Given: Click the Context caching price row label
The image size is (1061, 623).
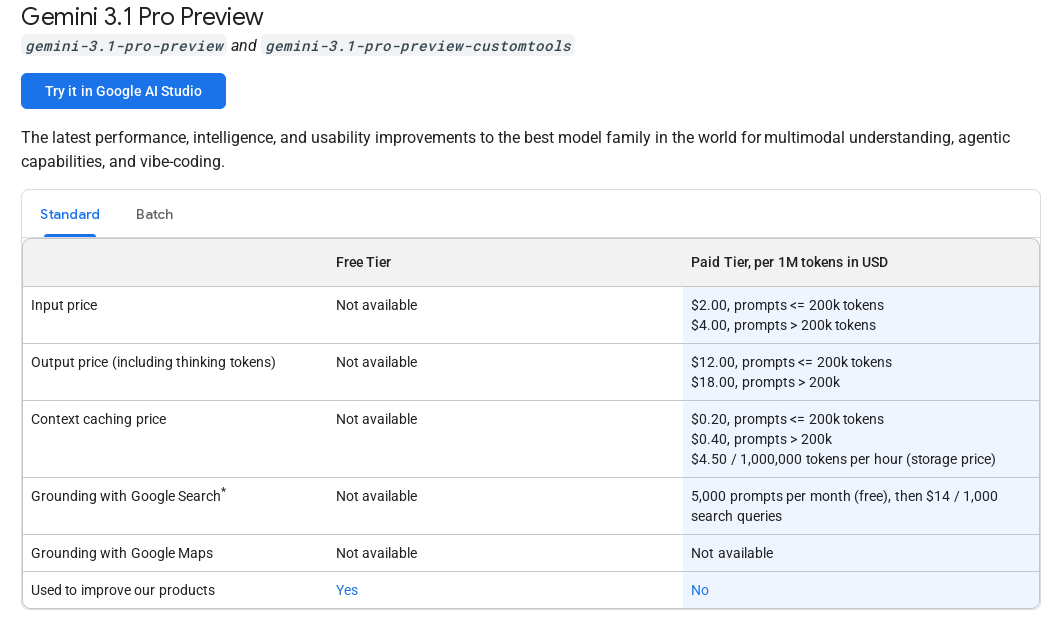Looking at the screenshot, I should (x=98, y=419).
